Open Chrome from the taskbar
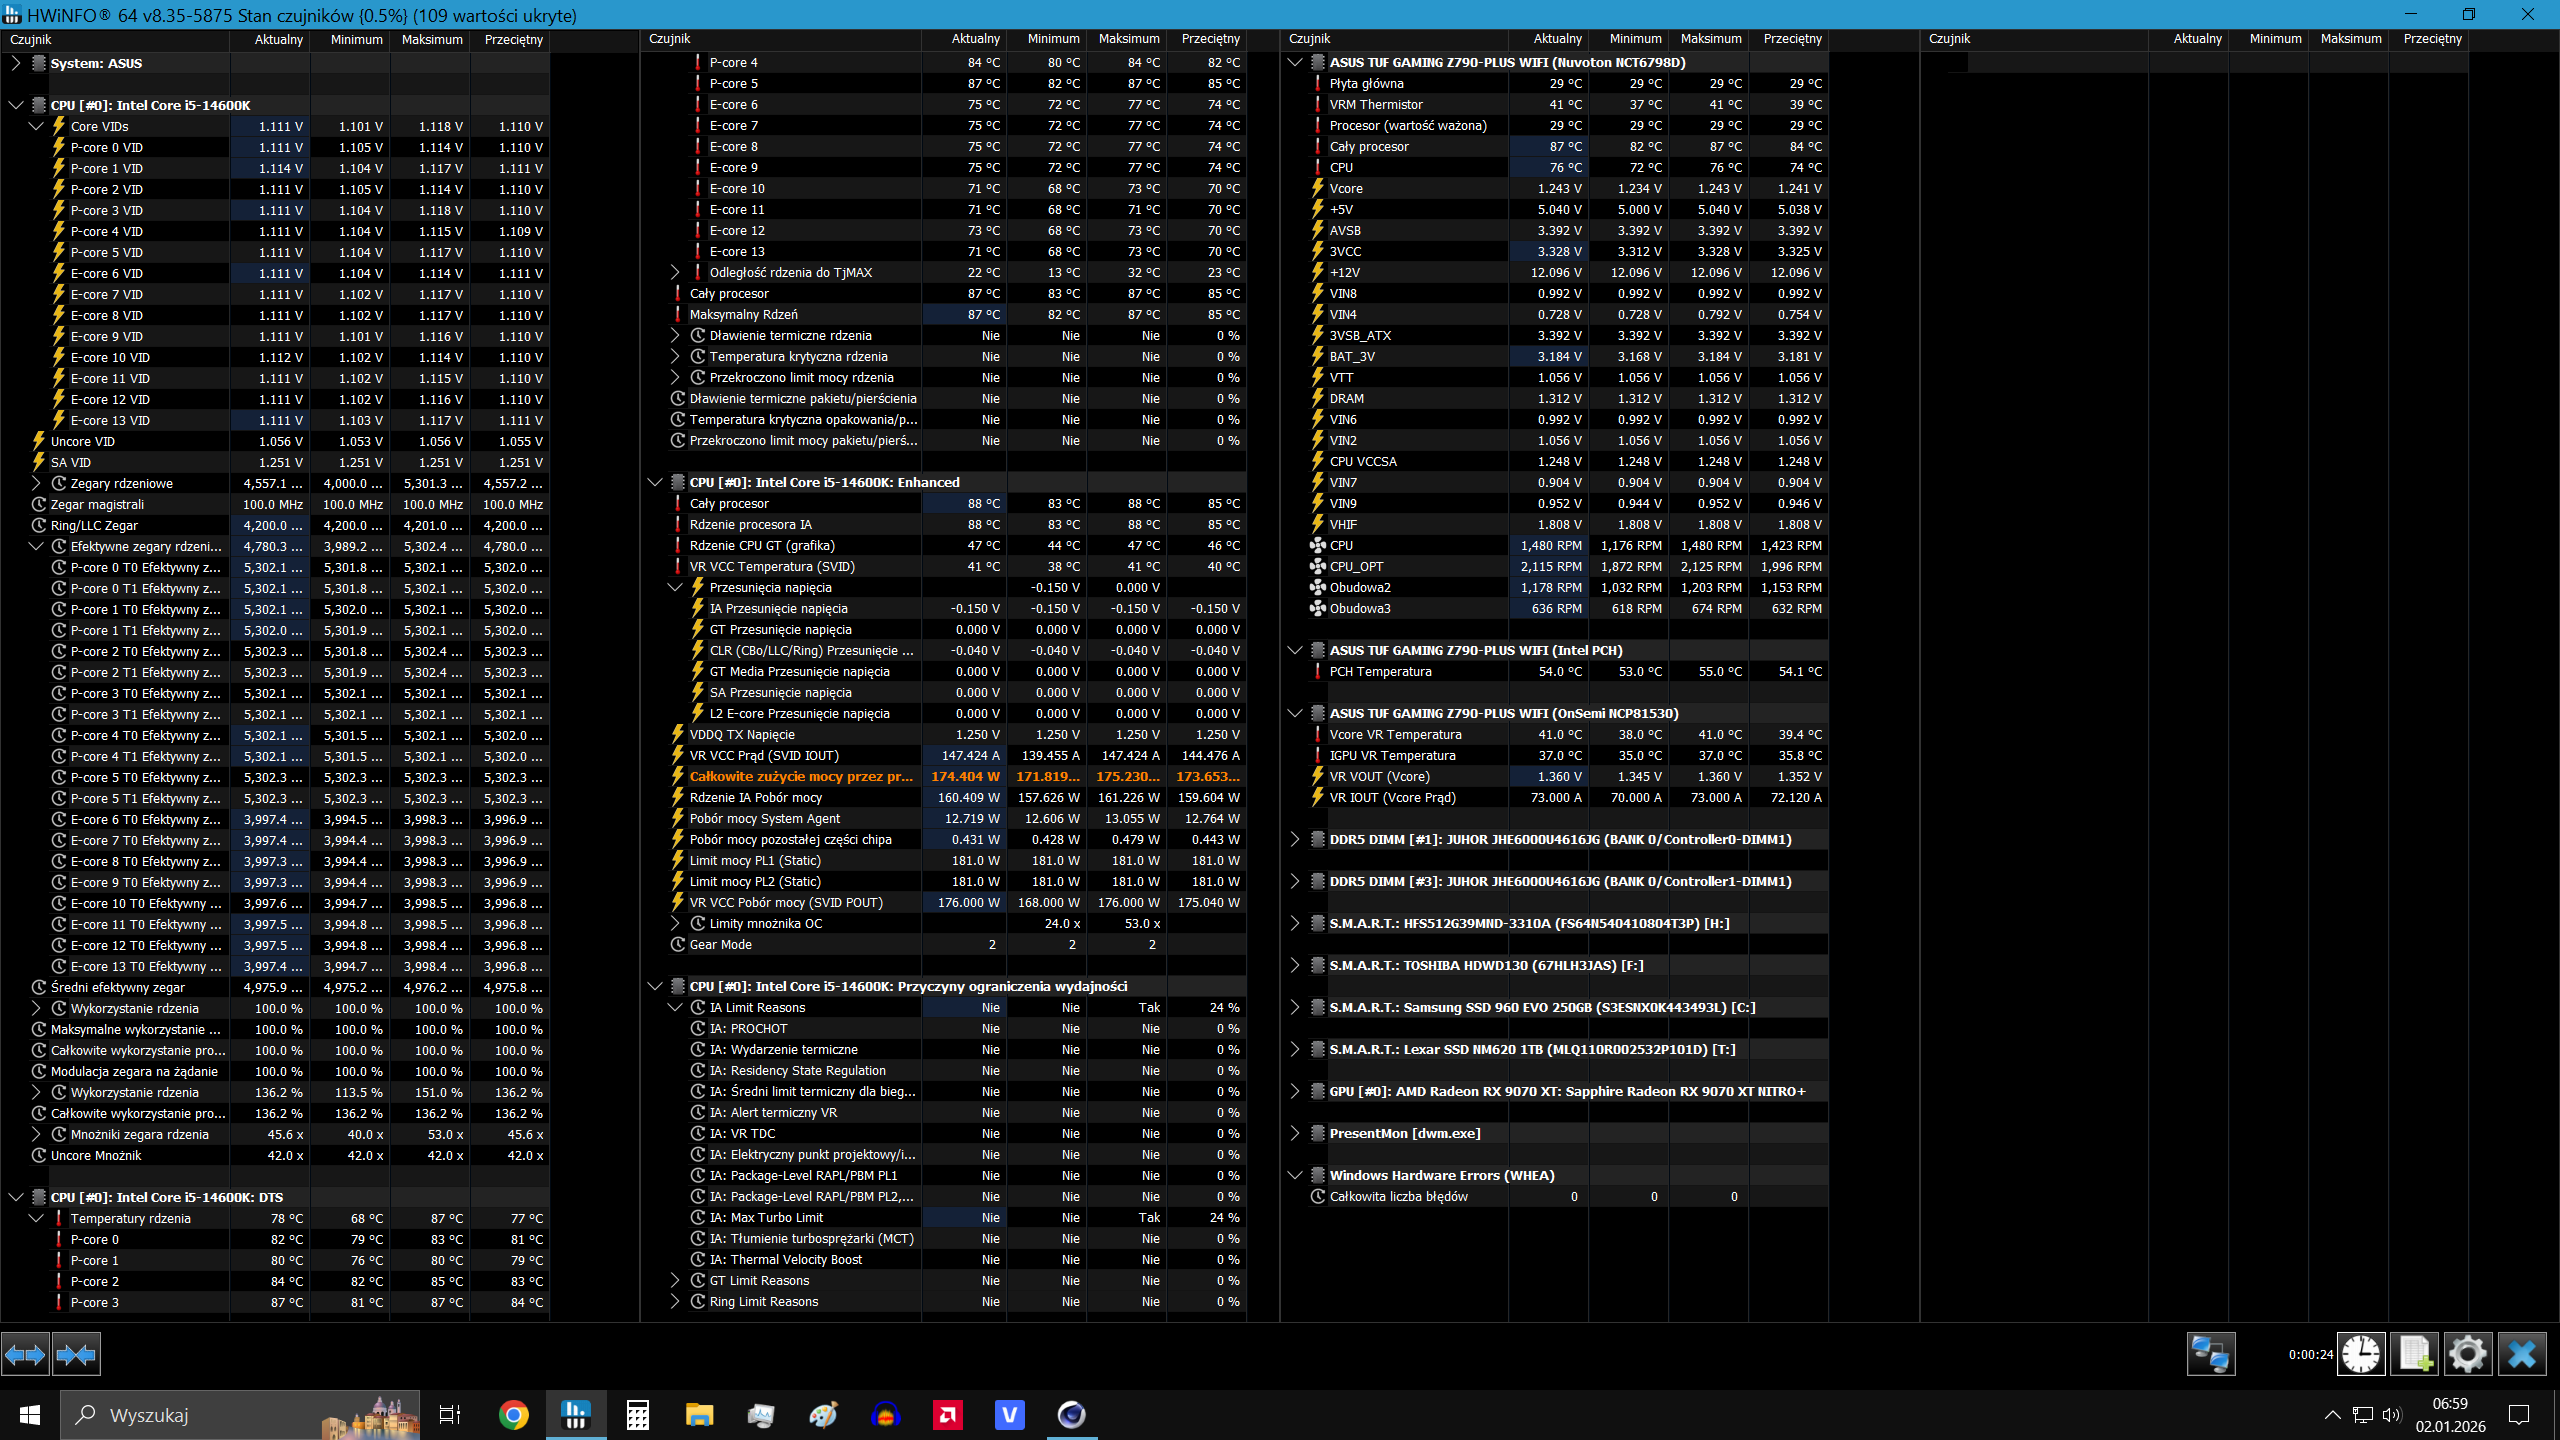 coord(514,1415)
